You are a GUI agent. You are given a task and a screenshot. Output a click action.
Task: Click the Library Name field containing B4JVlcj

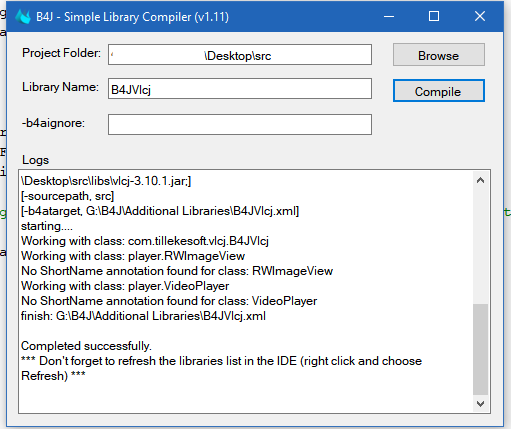(240, 89)
